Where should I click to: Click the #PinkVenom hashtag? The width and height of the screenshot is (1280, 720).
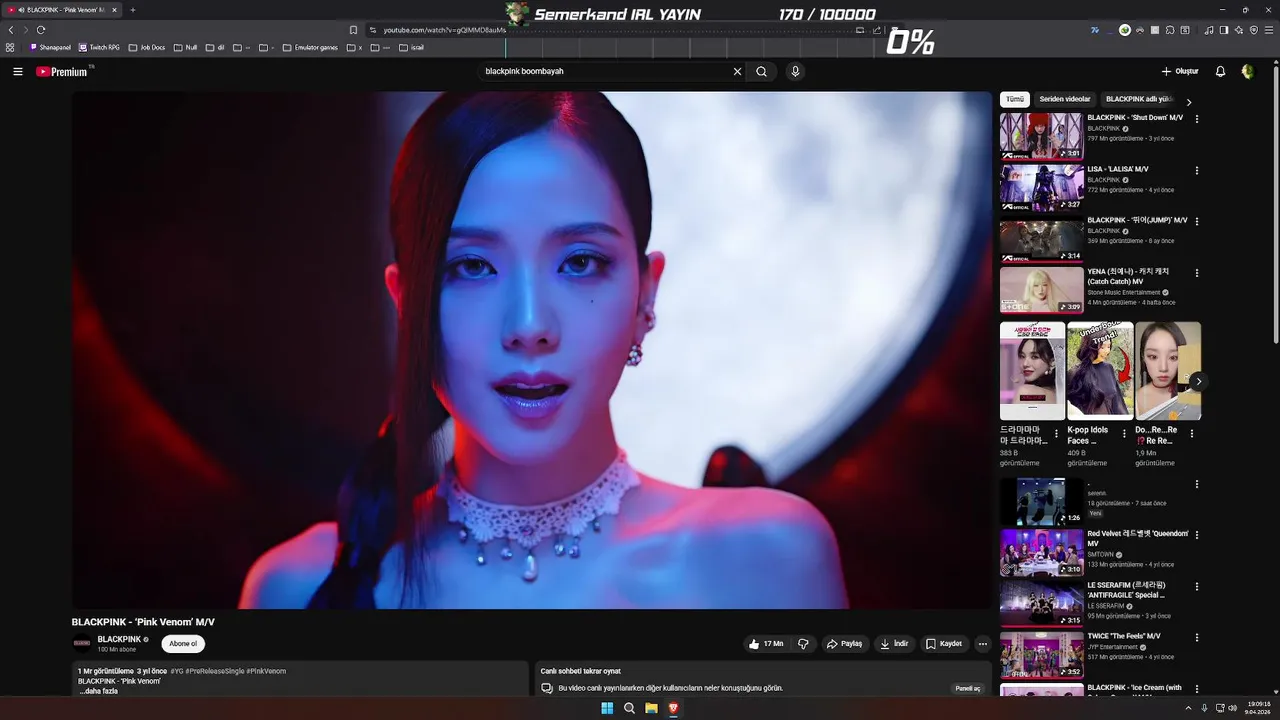[x=266, y=671]
